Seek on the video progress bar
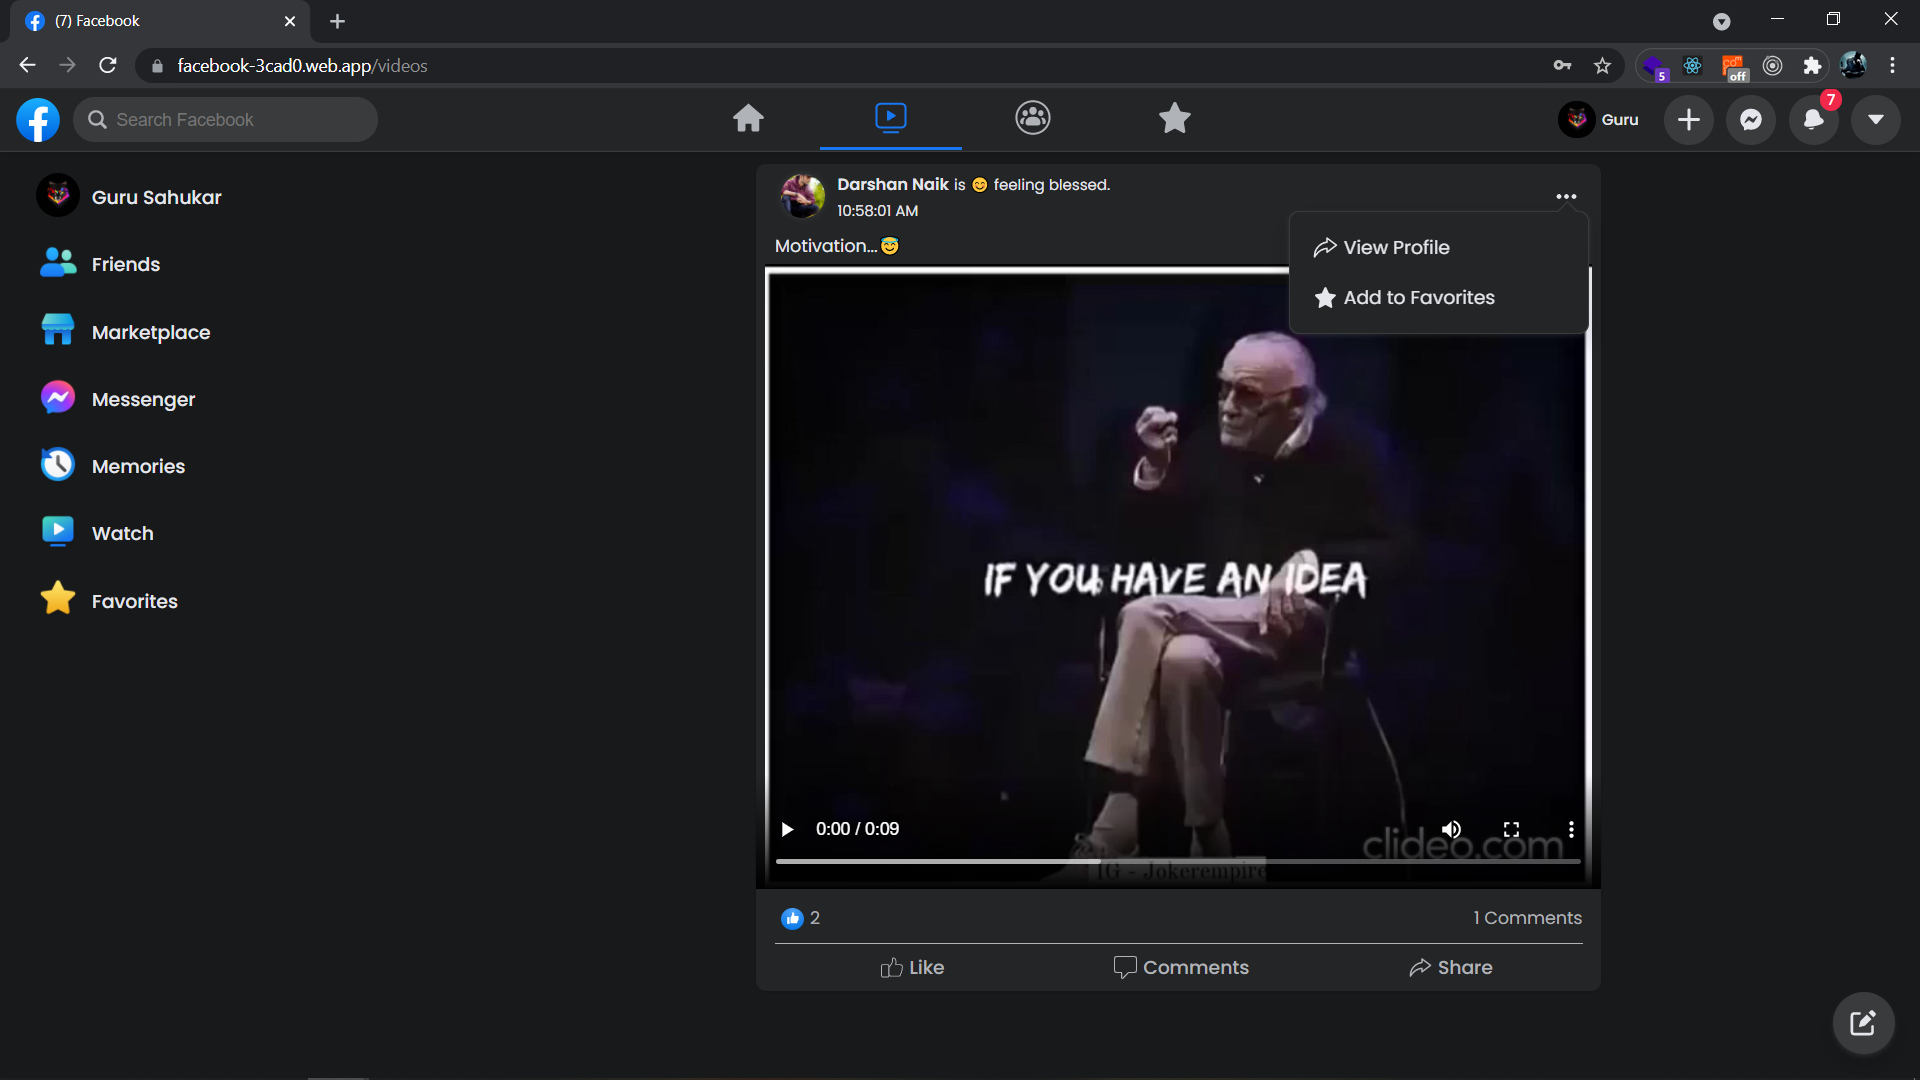Viewport: 1920px width, 1080px height. coord(1178,861)
